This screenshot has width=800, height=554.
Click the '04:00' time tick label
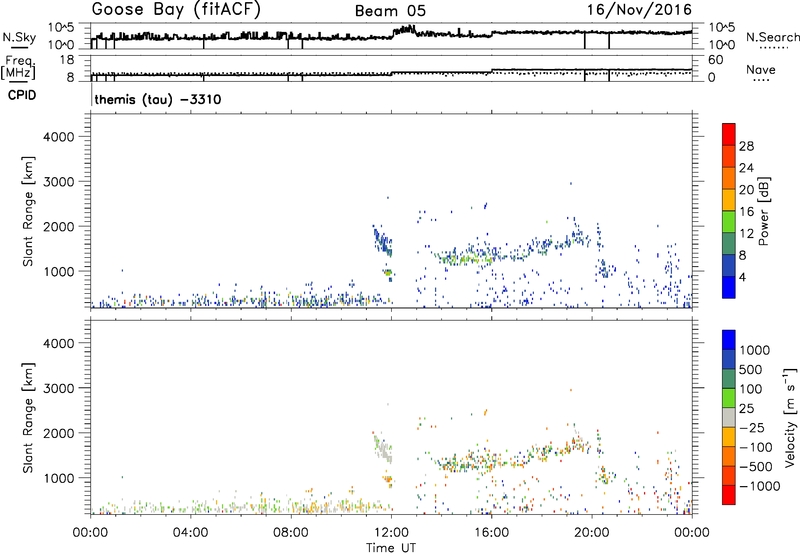pyautogui.click(x=190, y=533)
